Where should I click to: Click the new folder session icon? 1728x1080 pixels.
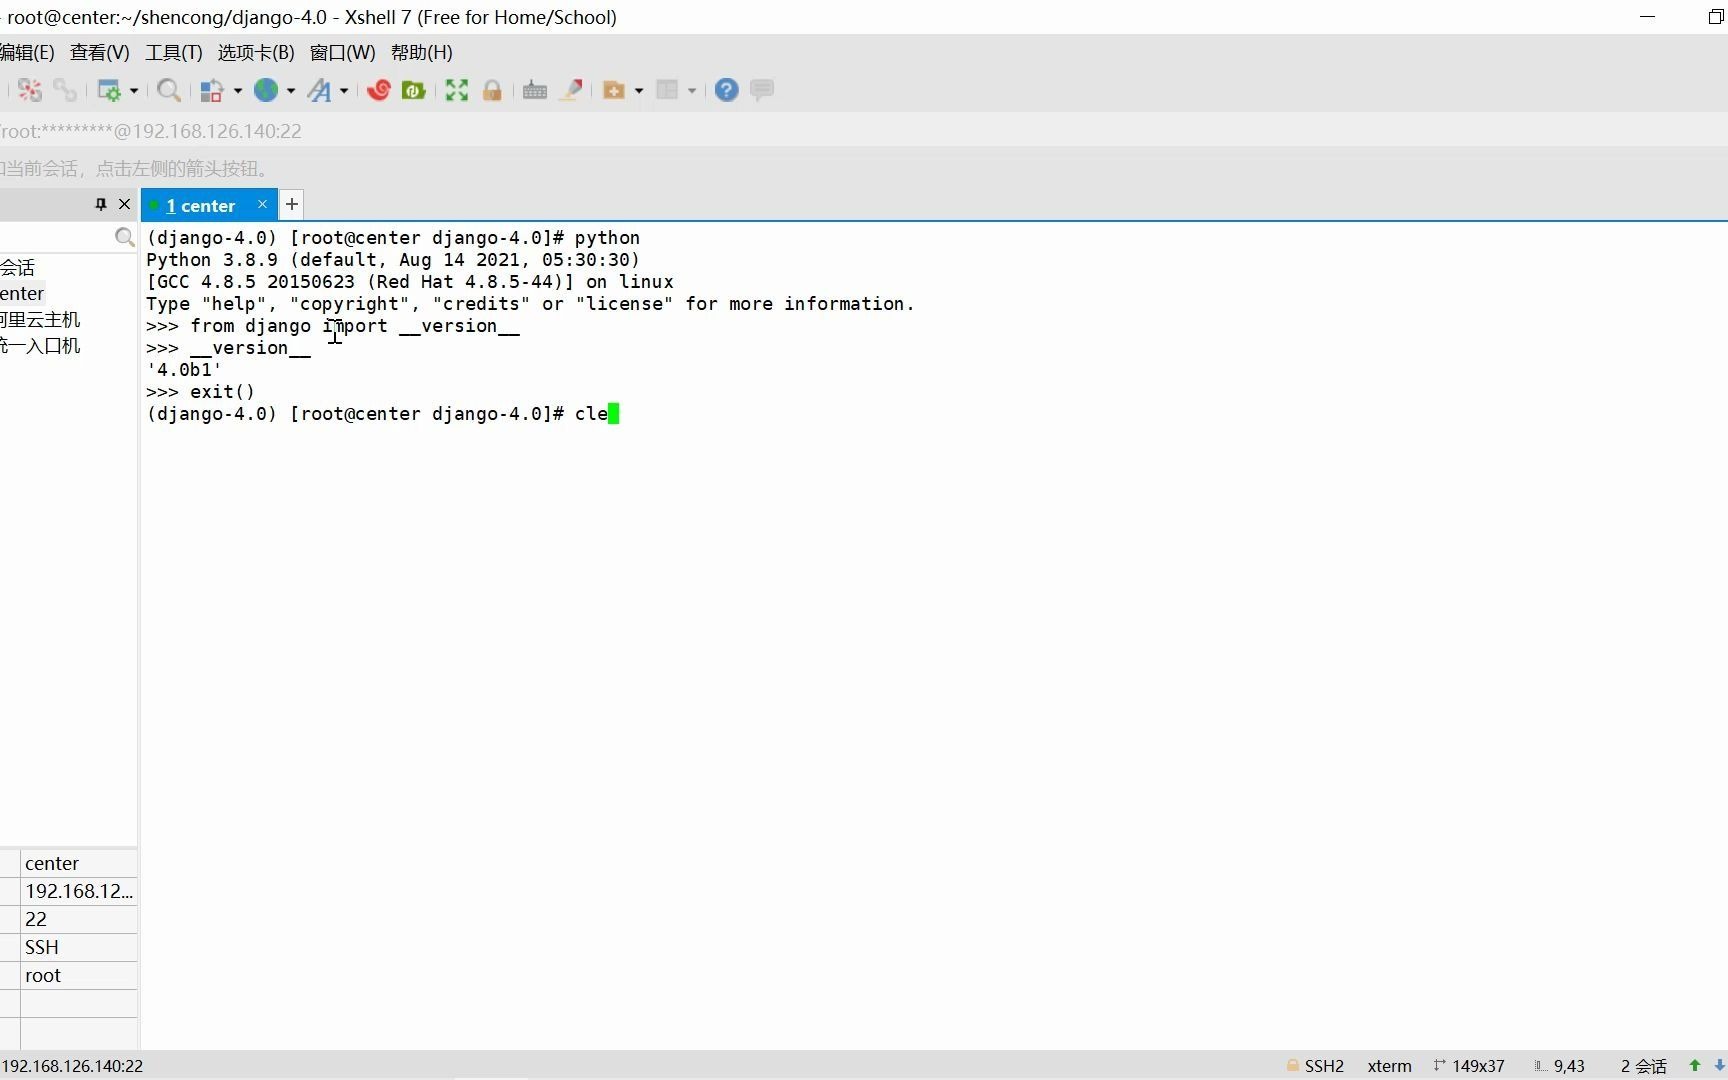point(614,91)
